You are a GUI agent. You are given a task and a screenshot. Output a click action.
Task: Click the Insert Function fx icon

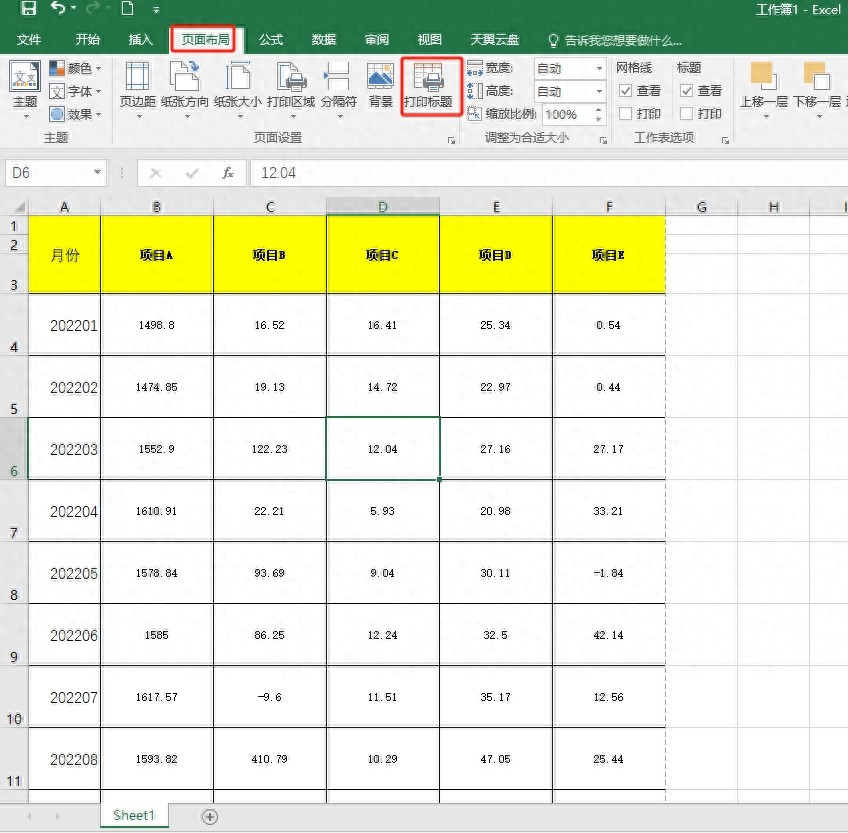pos(228,173)
